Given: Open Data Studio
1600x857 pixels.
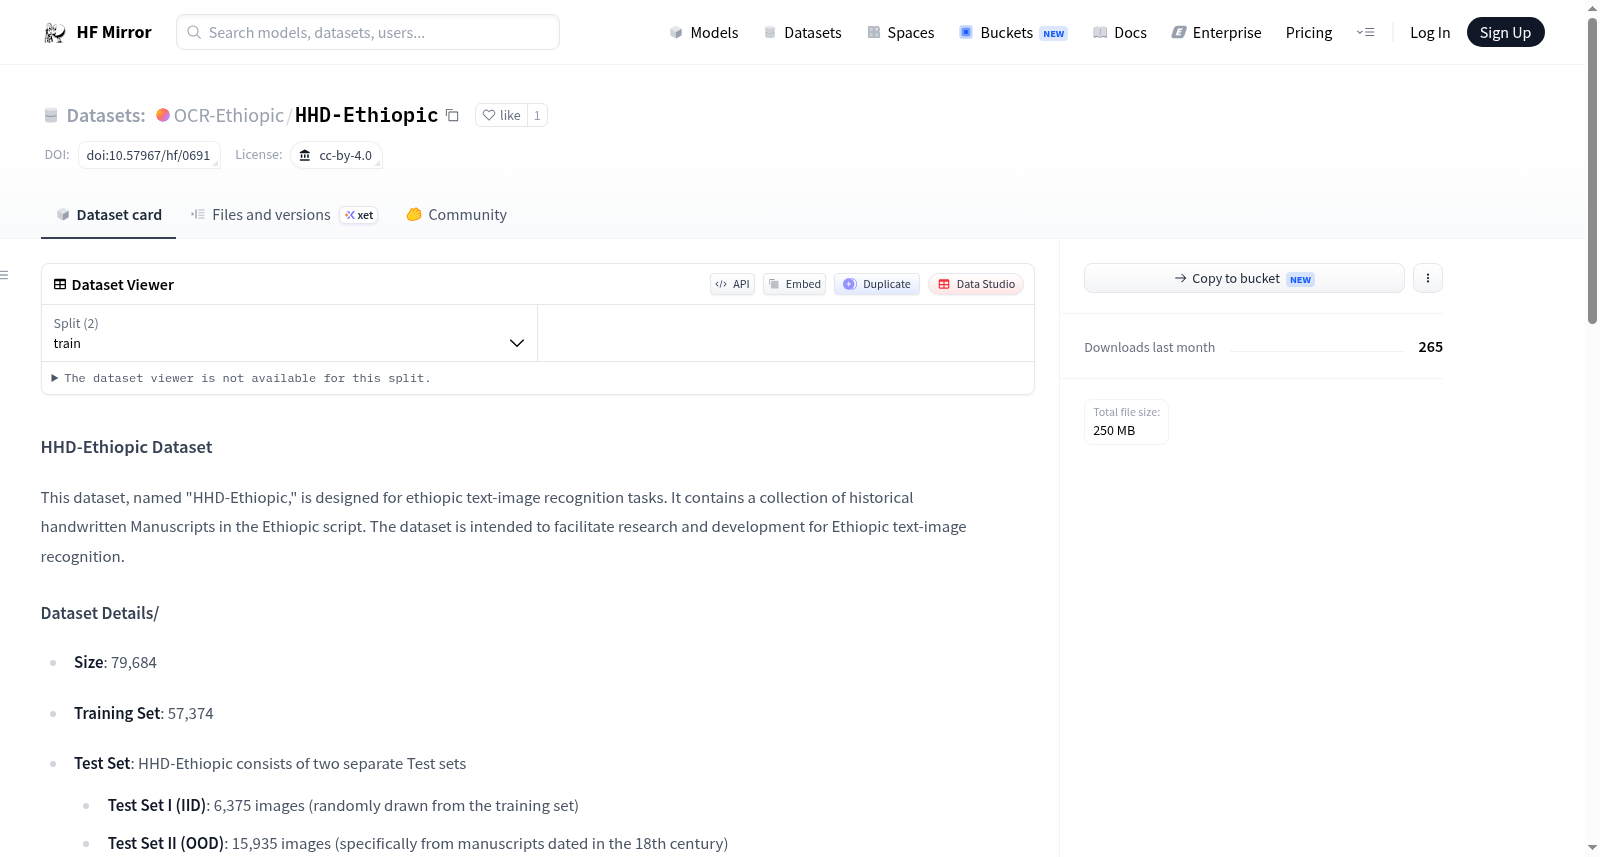Looking at the screenshot, I should tap(976, 284).
